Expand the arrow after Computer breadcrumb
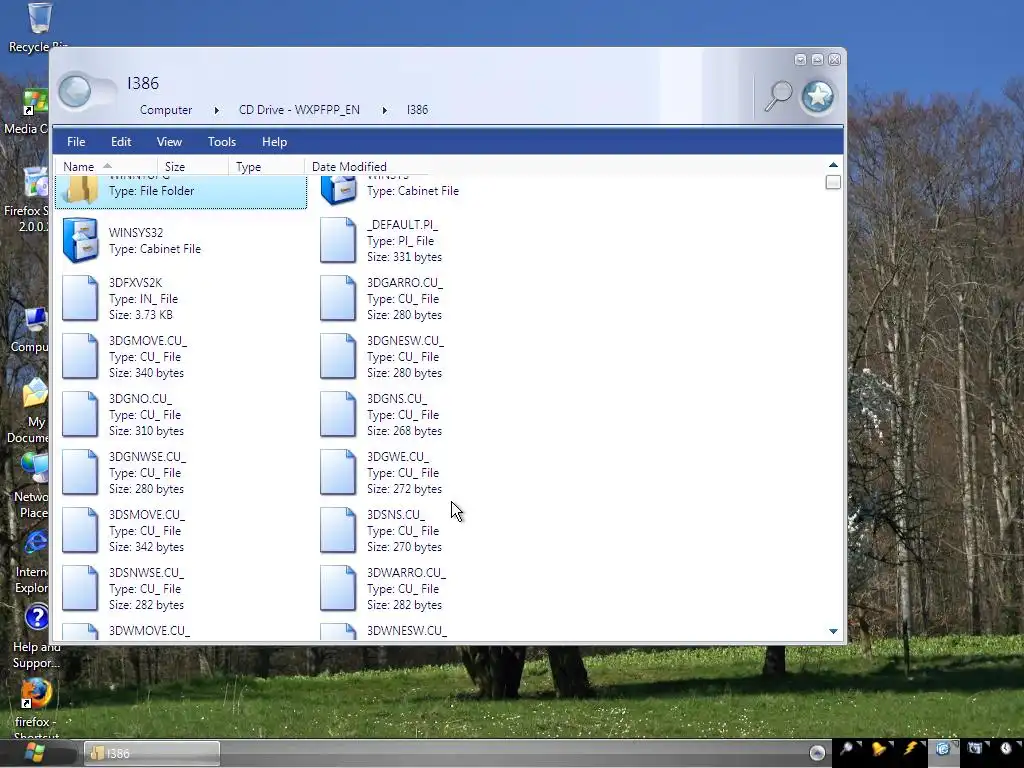1024x768 pixels. [x=216, y=110]
